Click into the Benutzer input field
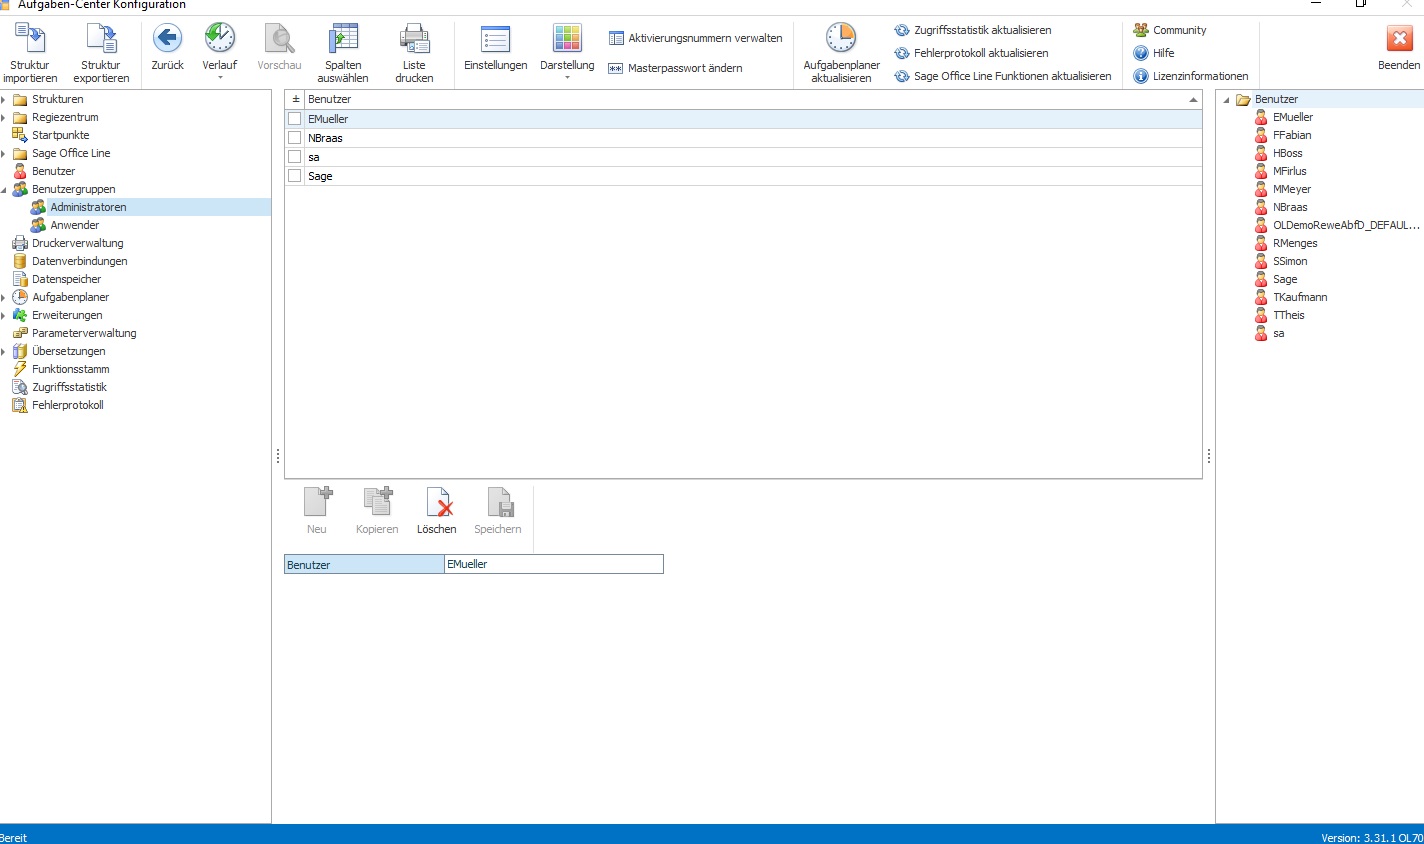 [x=554, y=564]
